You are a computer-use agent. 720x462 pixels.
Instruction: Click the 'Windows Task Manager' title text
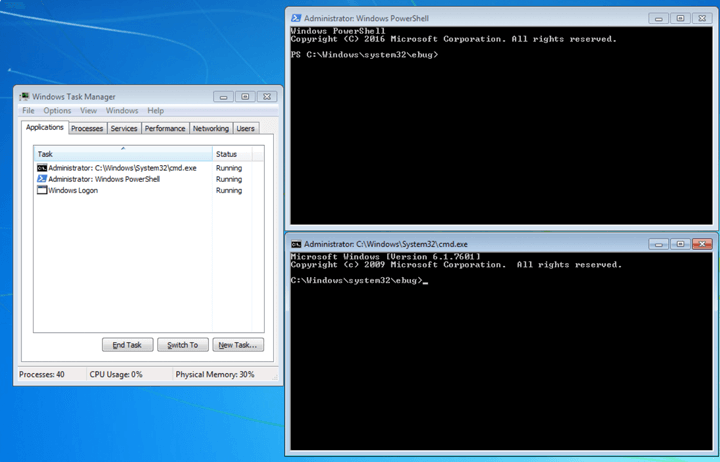tap(73, 97)
